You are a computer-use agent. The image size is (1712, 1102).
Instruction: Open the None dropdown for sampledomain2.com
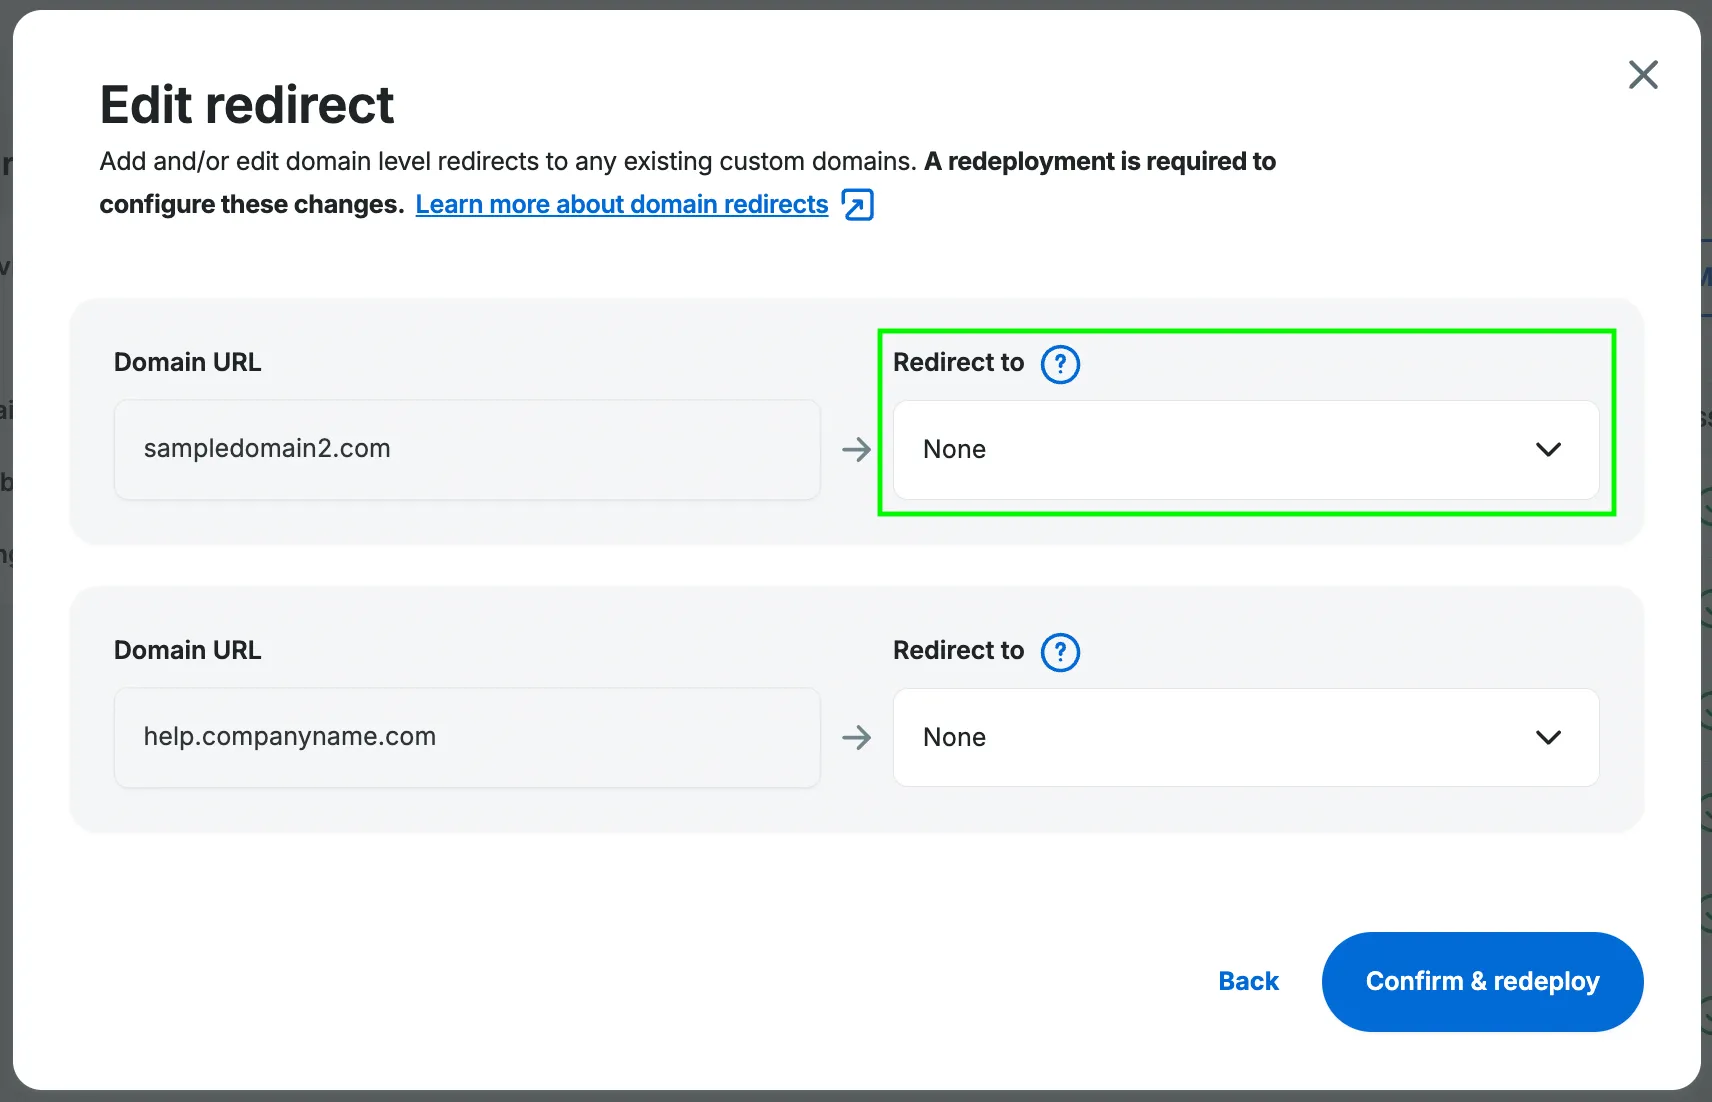(x=1246, y=450)
